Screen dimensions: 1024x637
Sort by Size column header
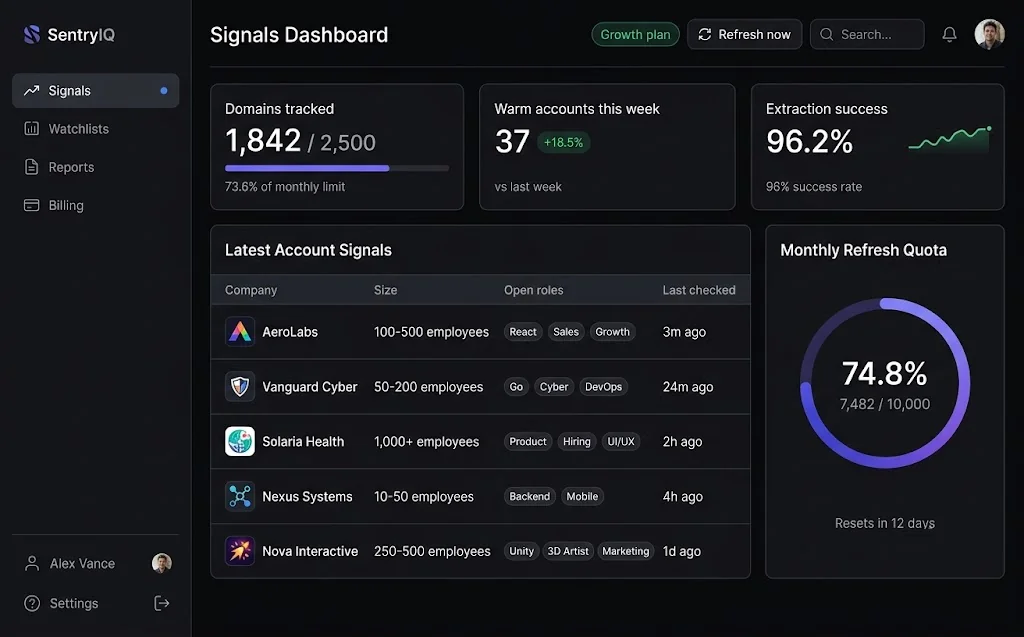[385, 290]
